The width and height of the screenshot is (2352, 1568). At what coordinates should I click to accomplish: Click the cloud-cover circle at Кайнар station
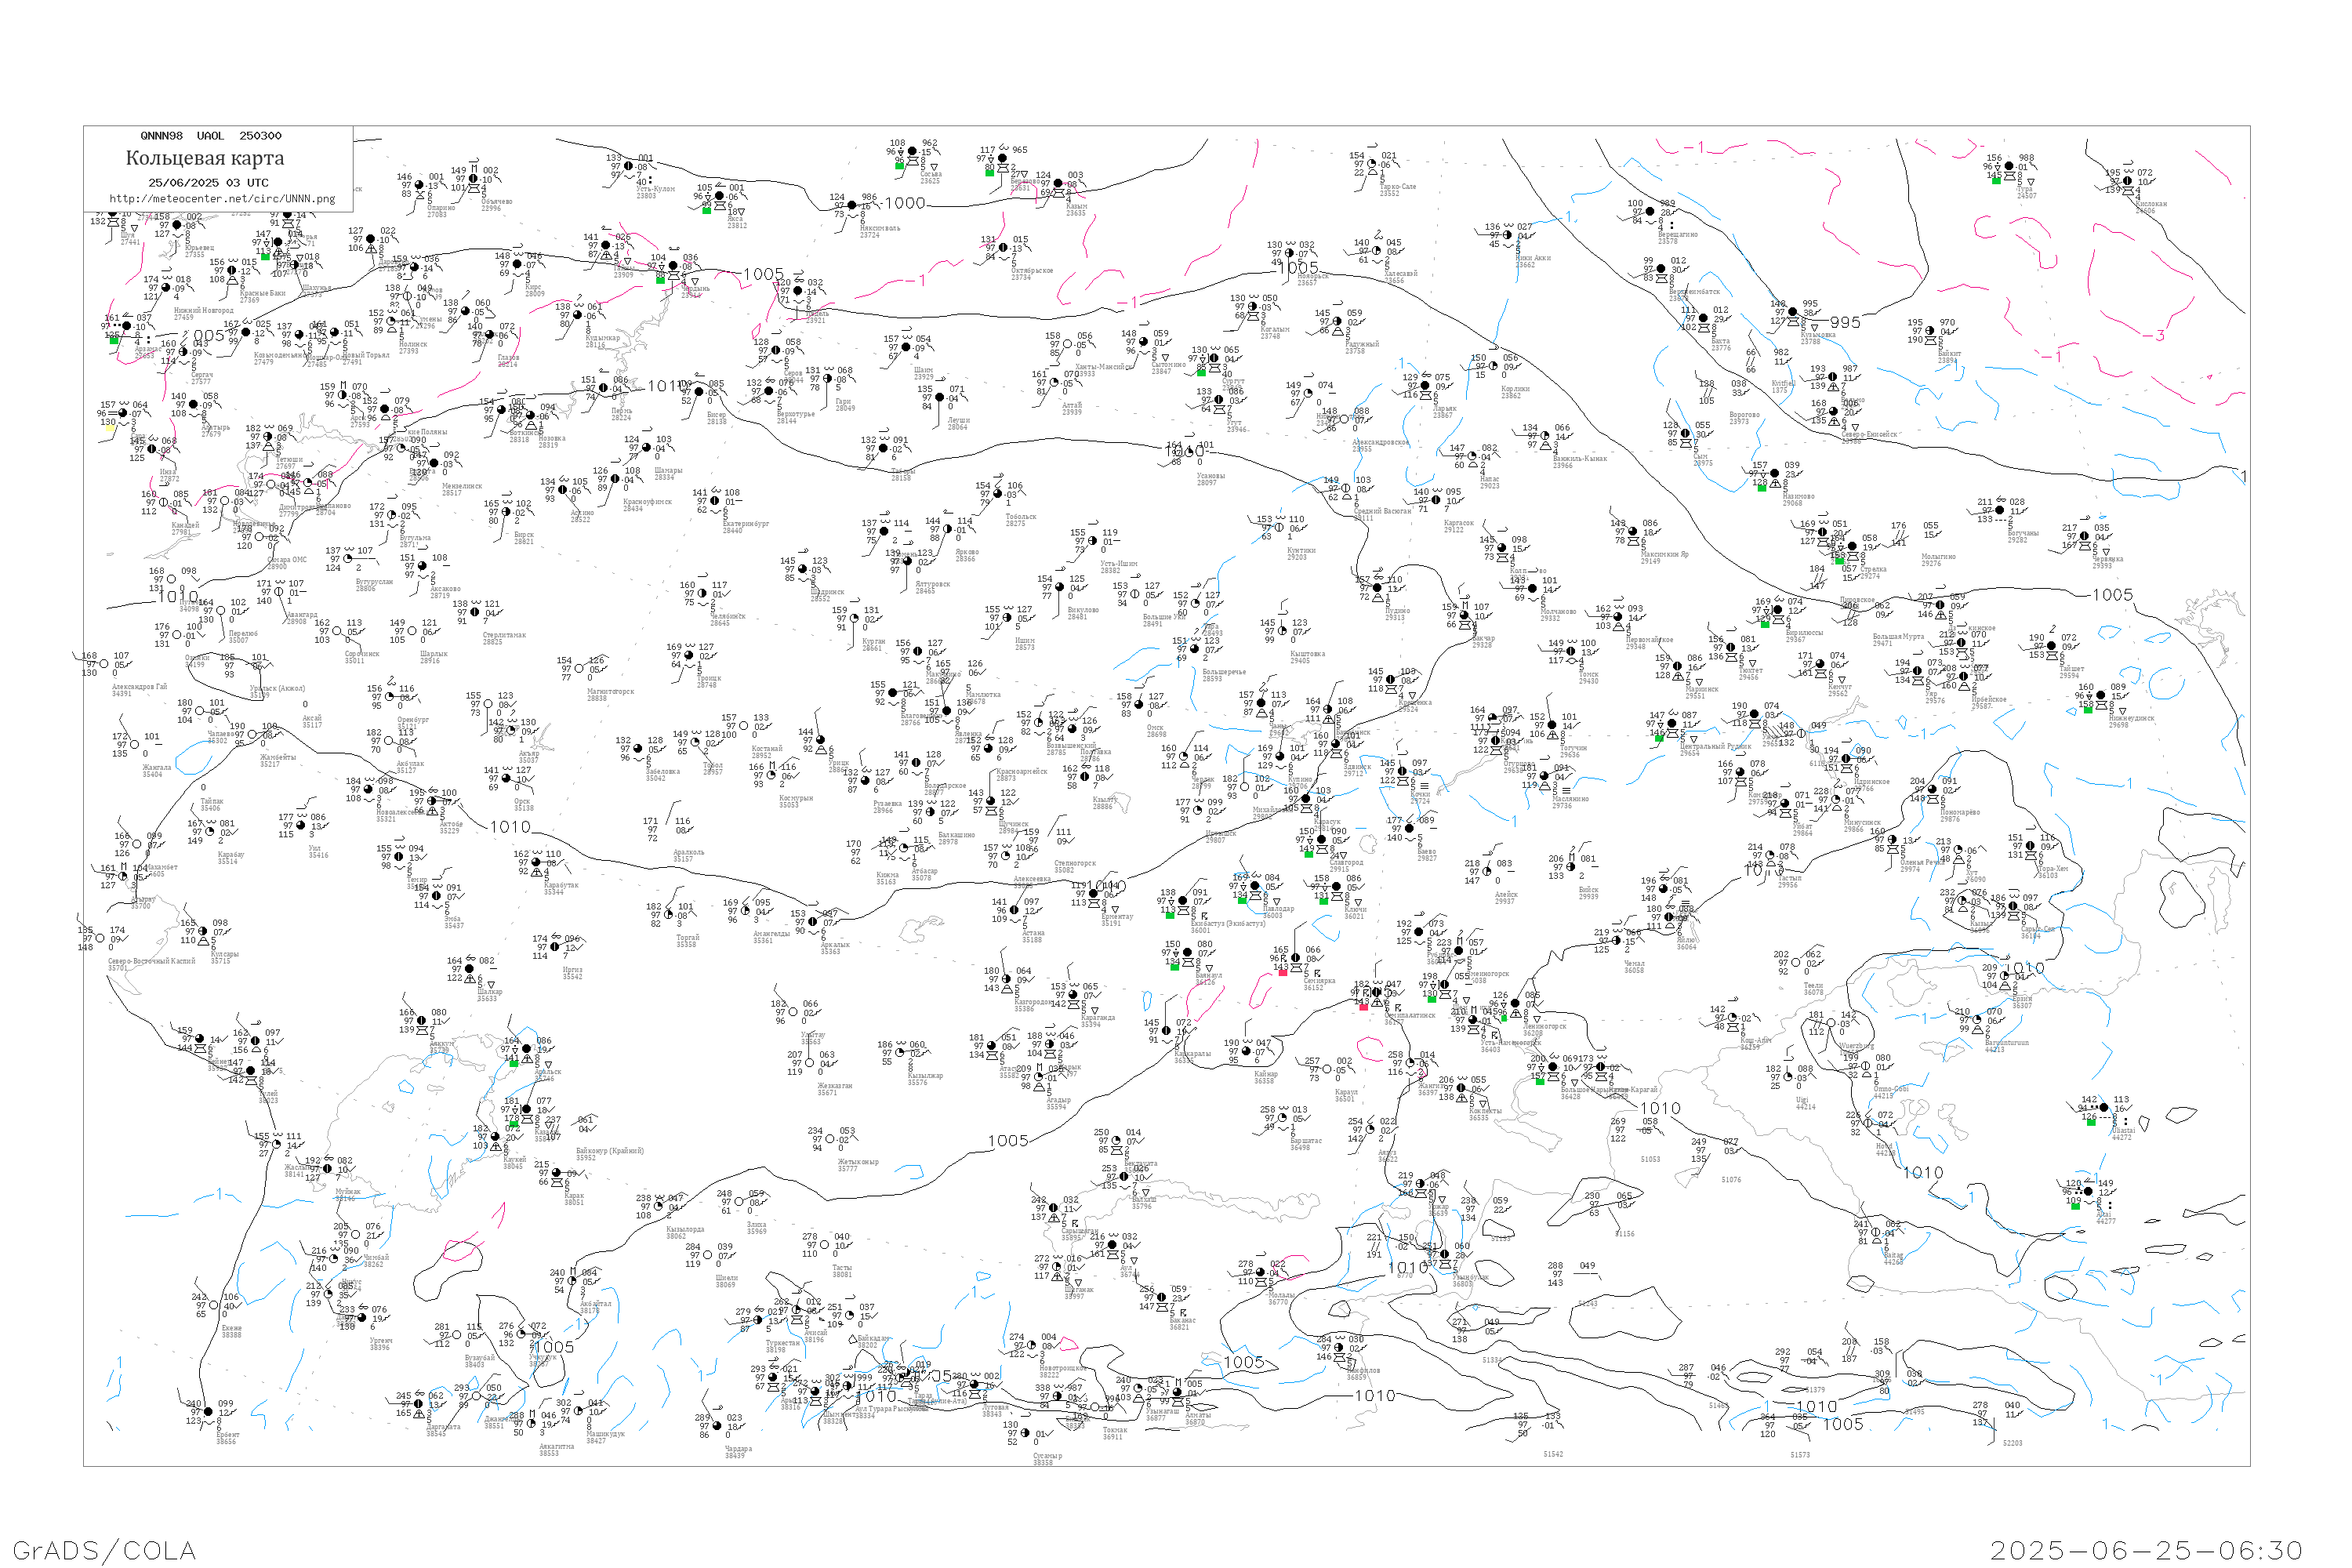(x=1246, y=1051)
